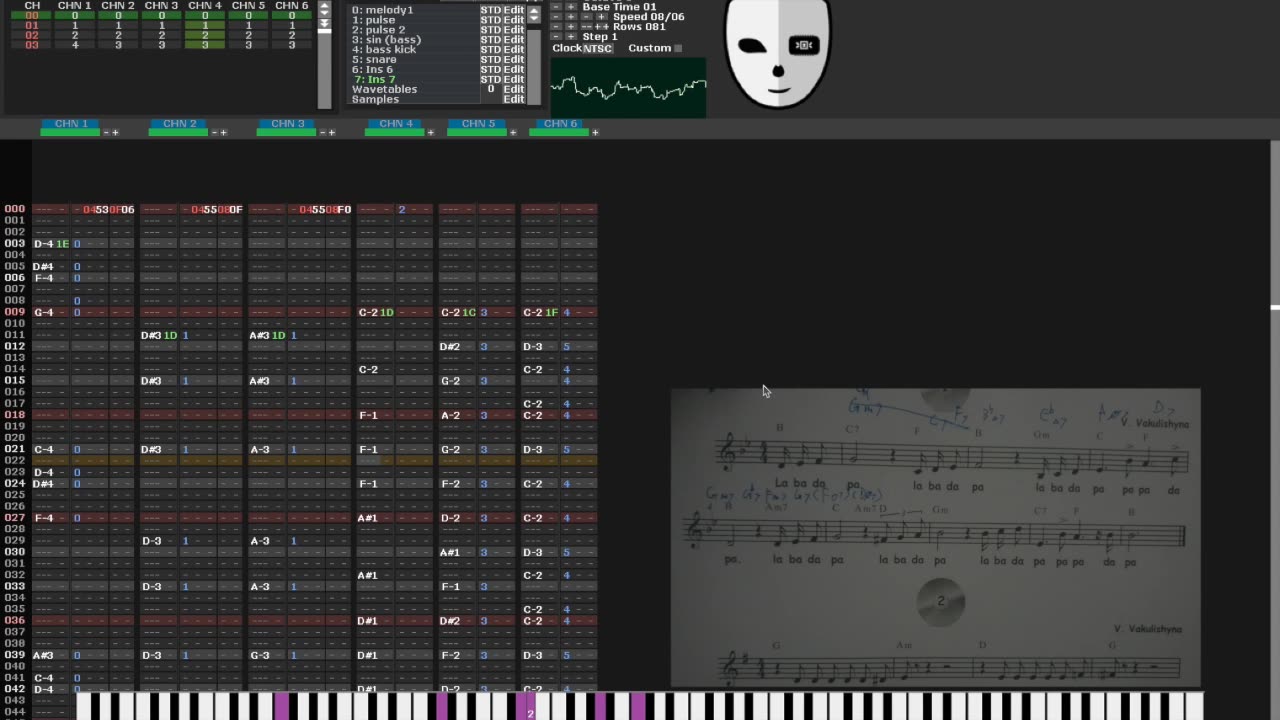
Task: Click the STD icon for pulse 2
Action: [491, 29]
